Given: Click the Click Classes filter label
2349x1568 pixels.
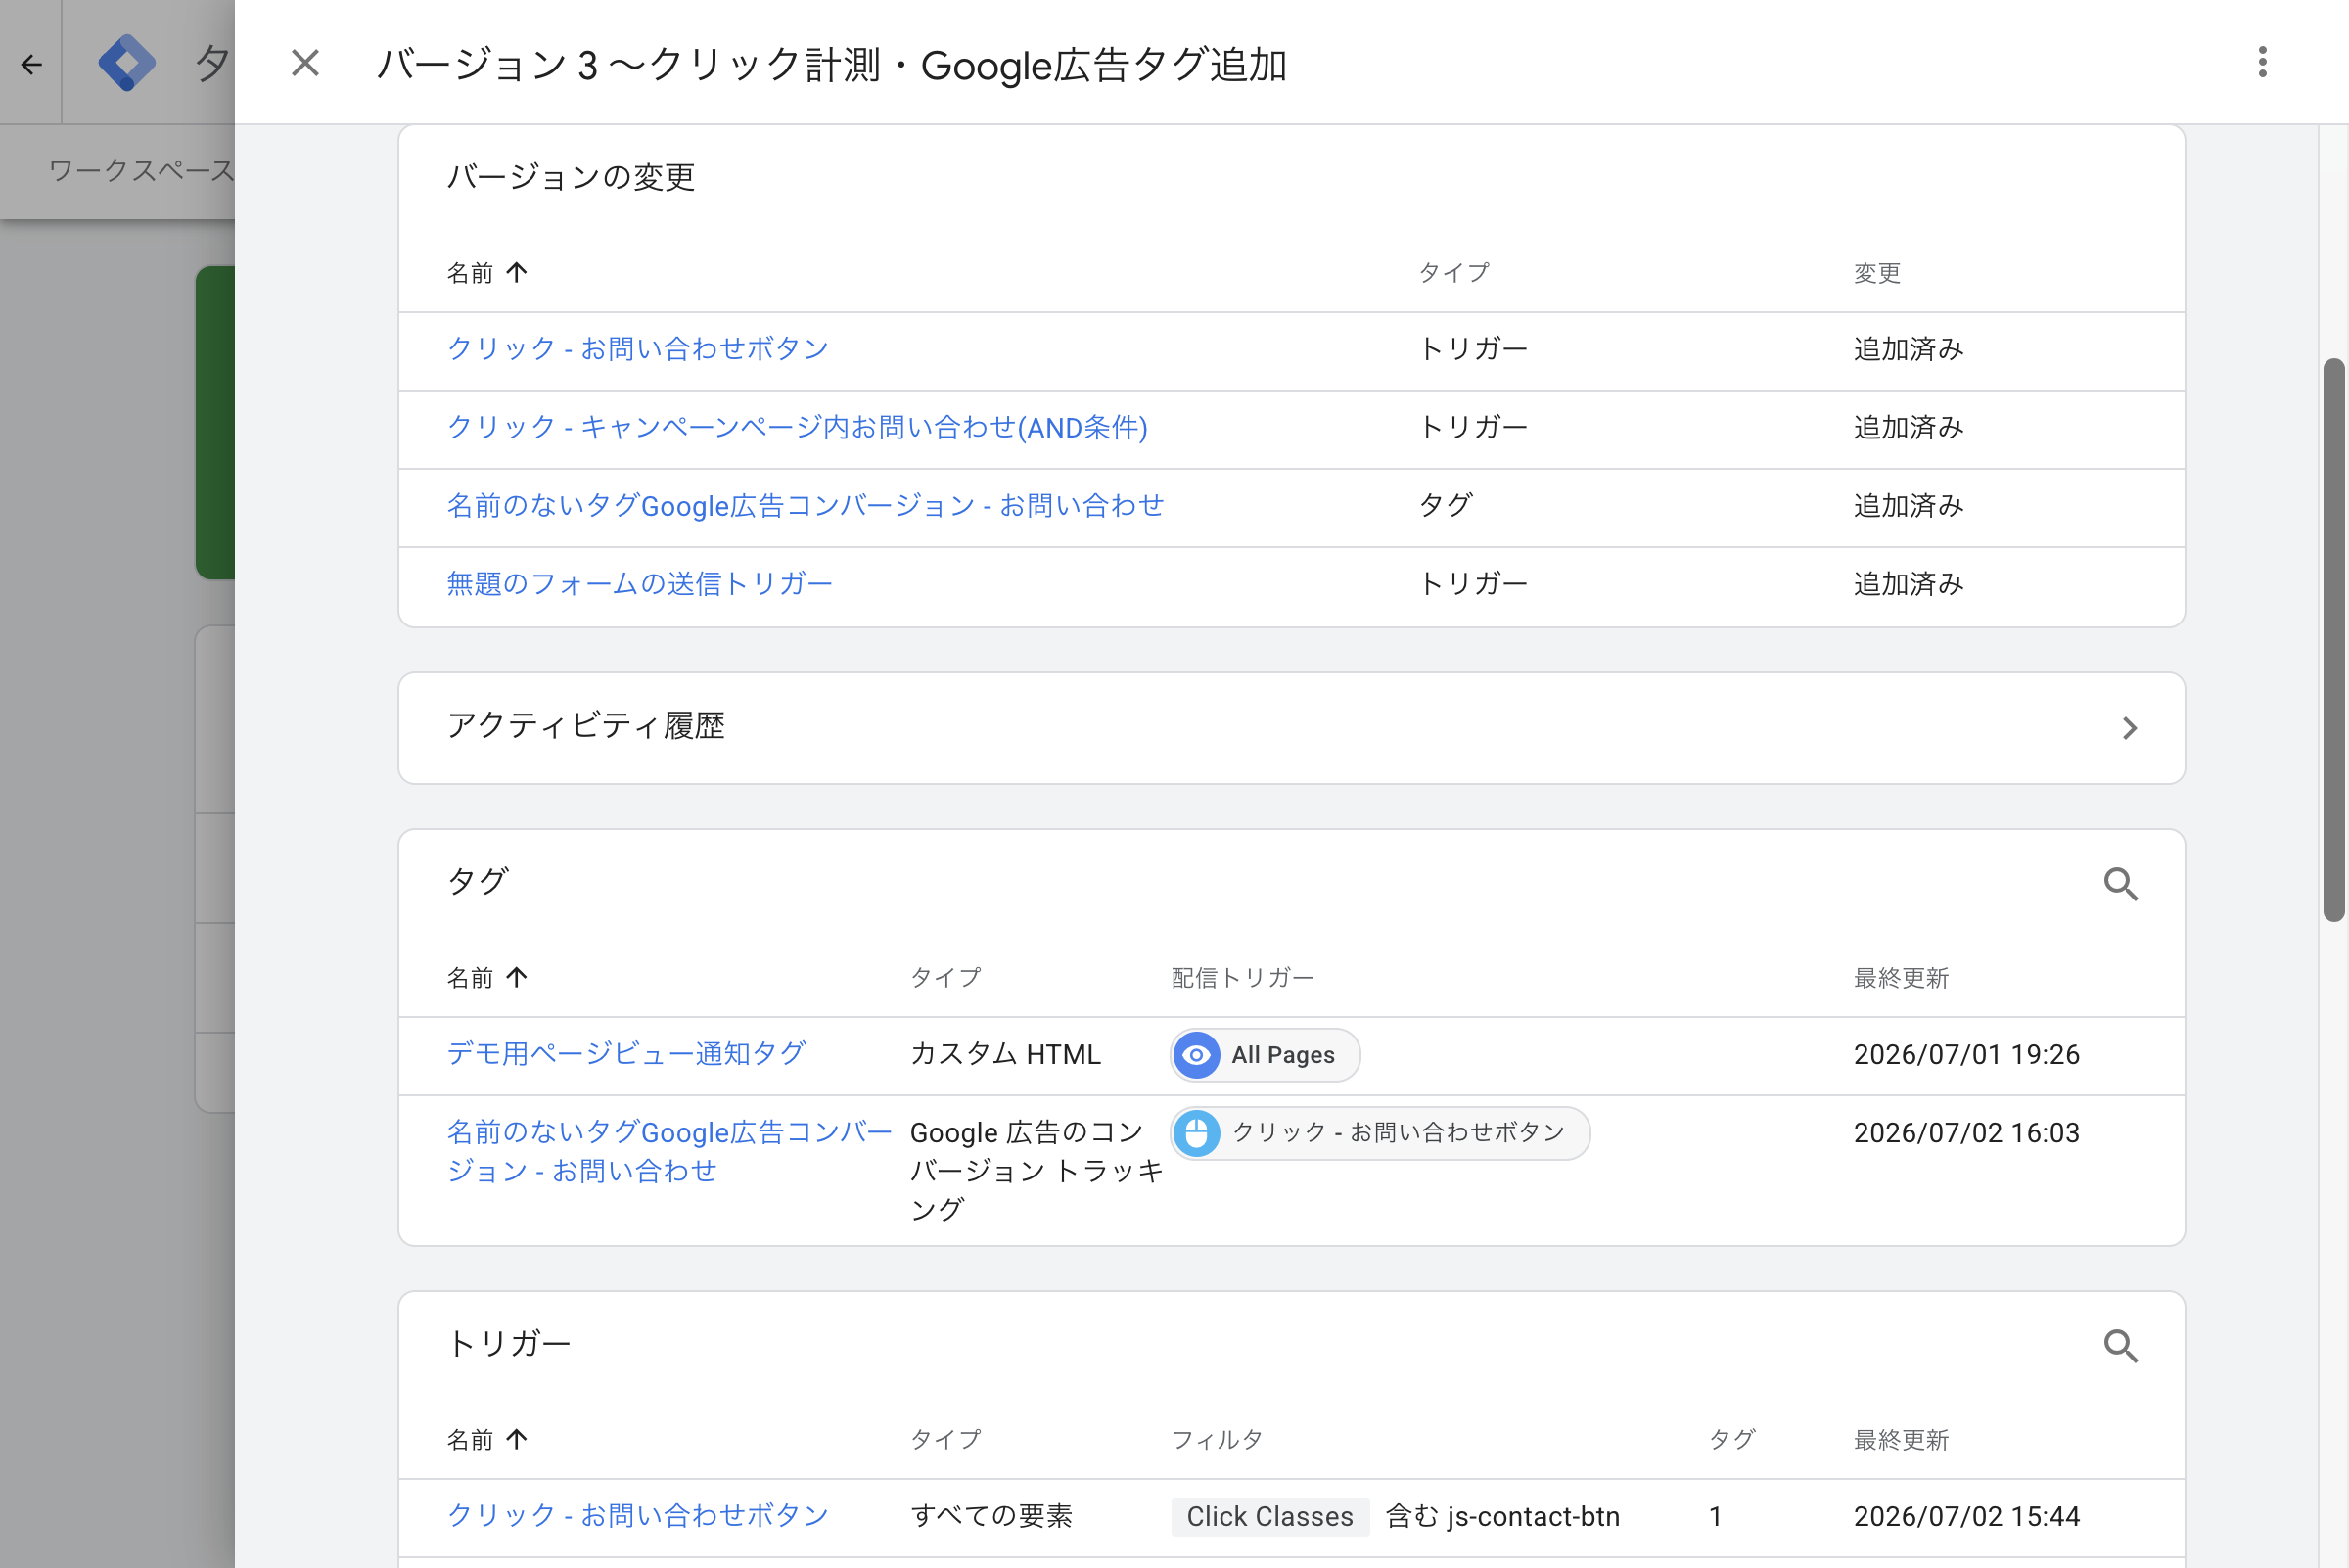Looking at the screenshot, I should pyautogui.click(x=1270, y=1517).
